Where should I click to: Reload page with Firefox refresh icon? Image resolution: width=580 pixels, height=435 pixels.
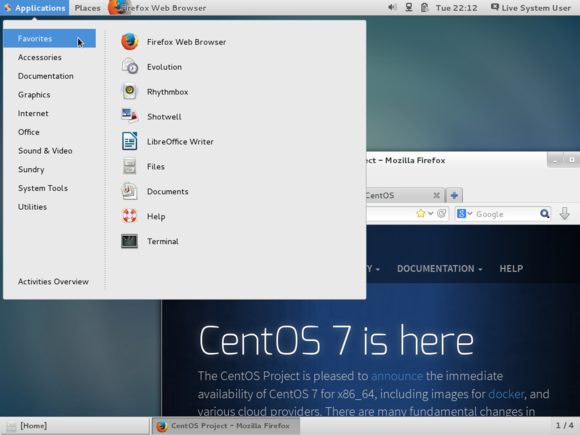coord(441,213)
